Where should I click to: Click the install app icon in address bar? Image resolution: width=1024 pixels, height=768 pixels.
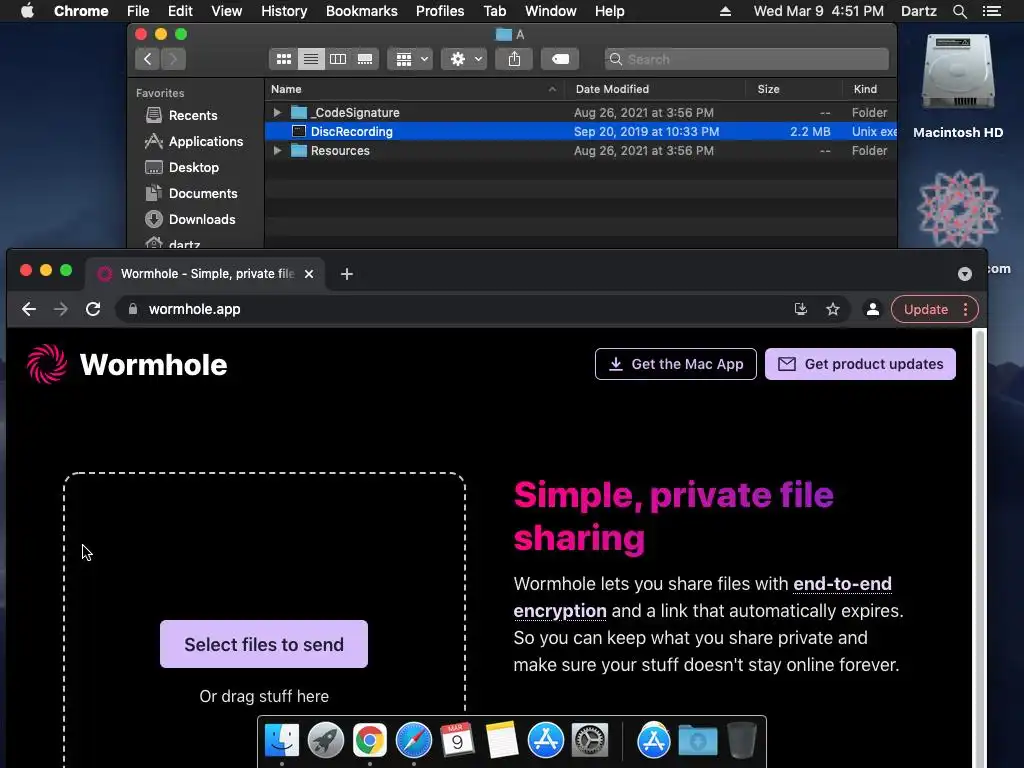click(801, 310)
